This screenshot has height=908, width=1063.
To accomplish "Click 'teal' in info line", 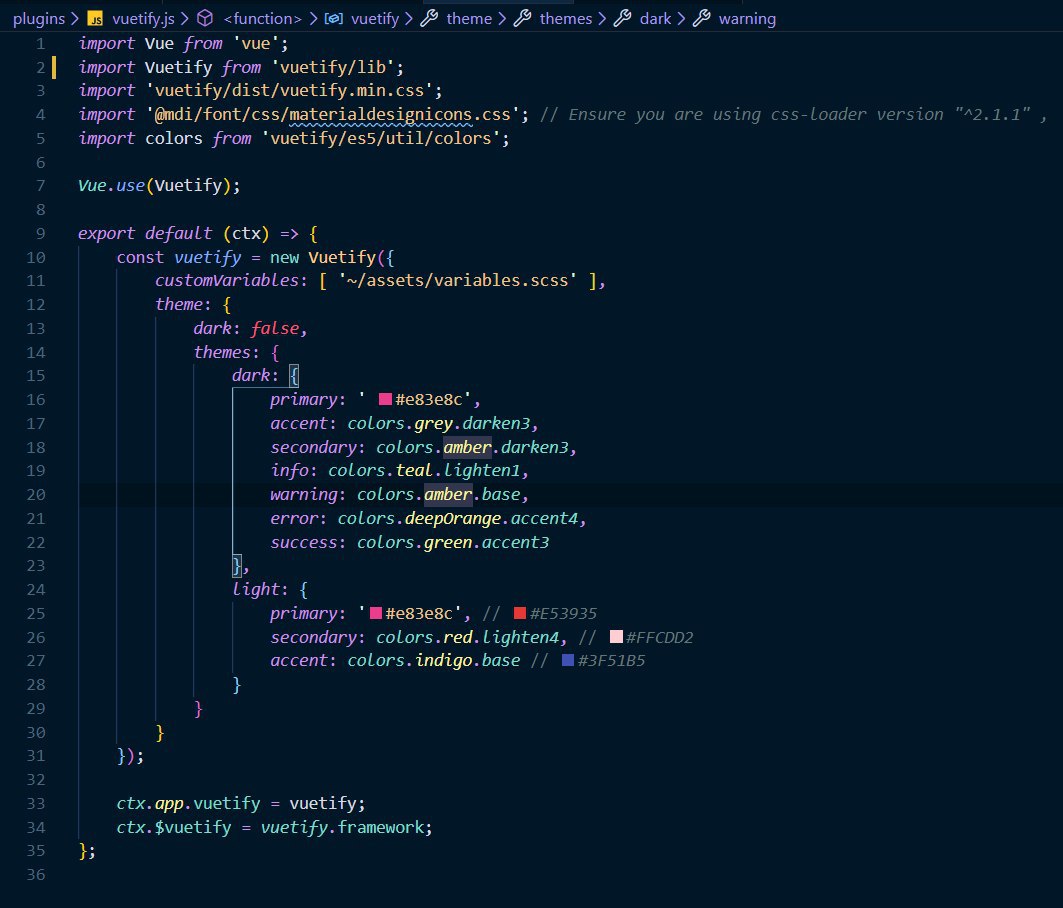I will point(414,471).
